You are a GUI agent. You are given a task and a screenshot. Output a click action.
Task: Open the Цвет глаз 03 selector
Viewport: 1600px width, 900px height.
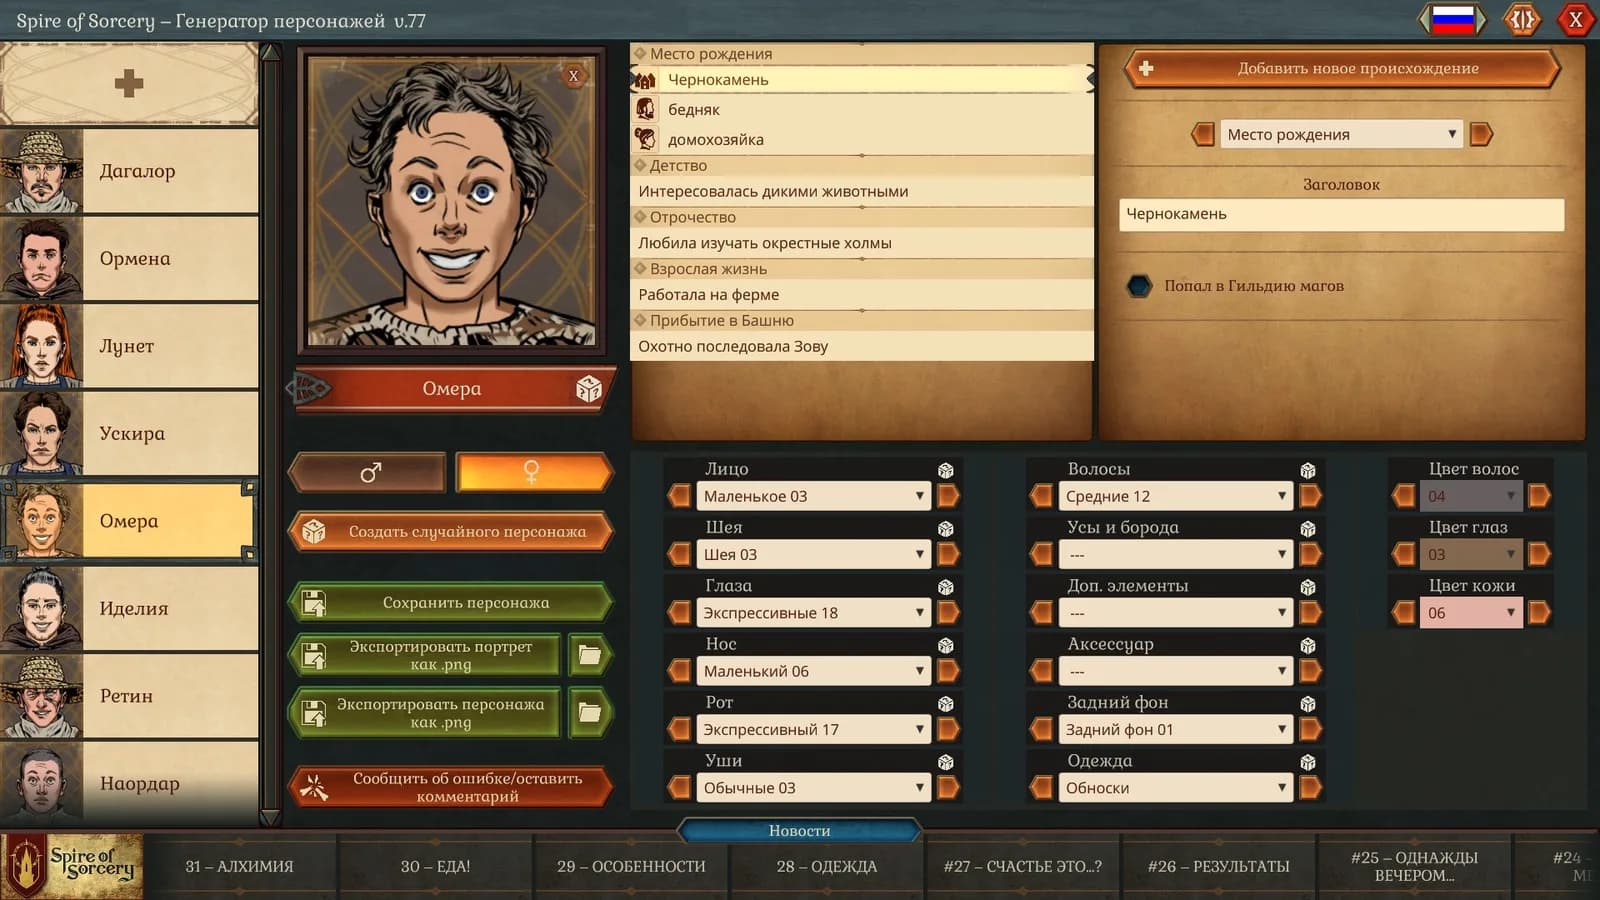click(1471, 554)
